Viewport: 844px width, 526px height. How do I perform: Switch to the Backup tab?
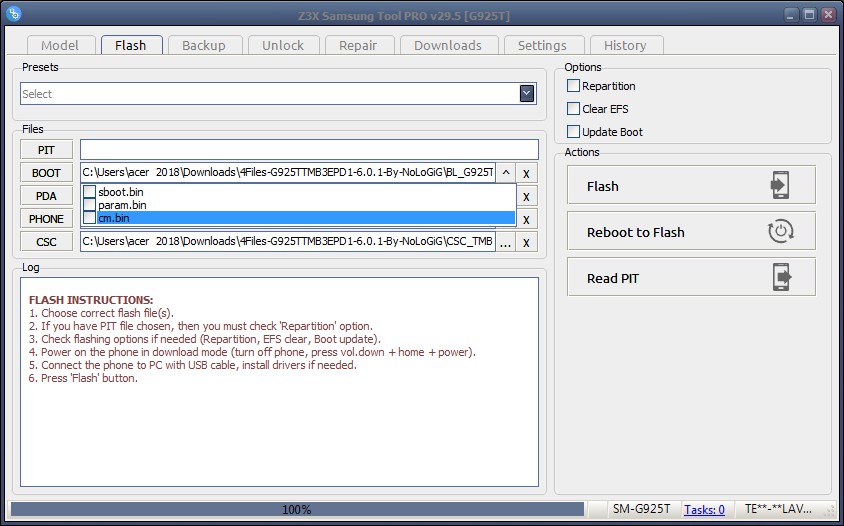click(x=203, y=45)
